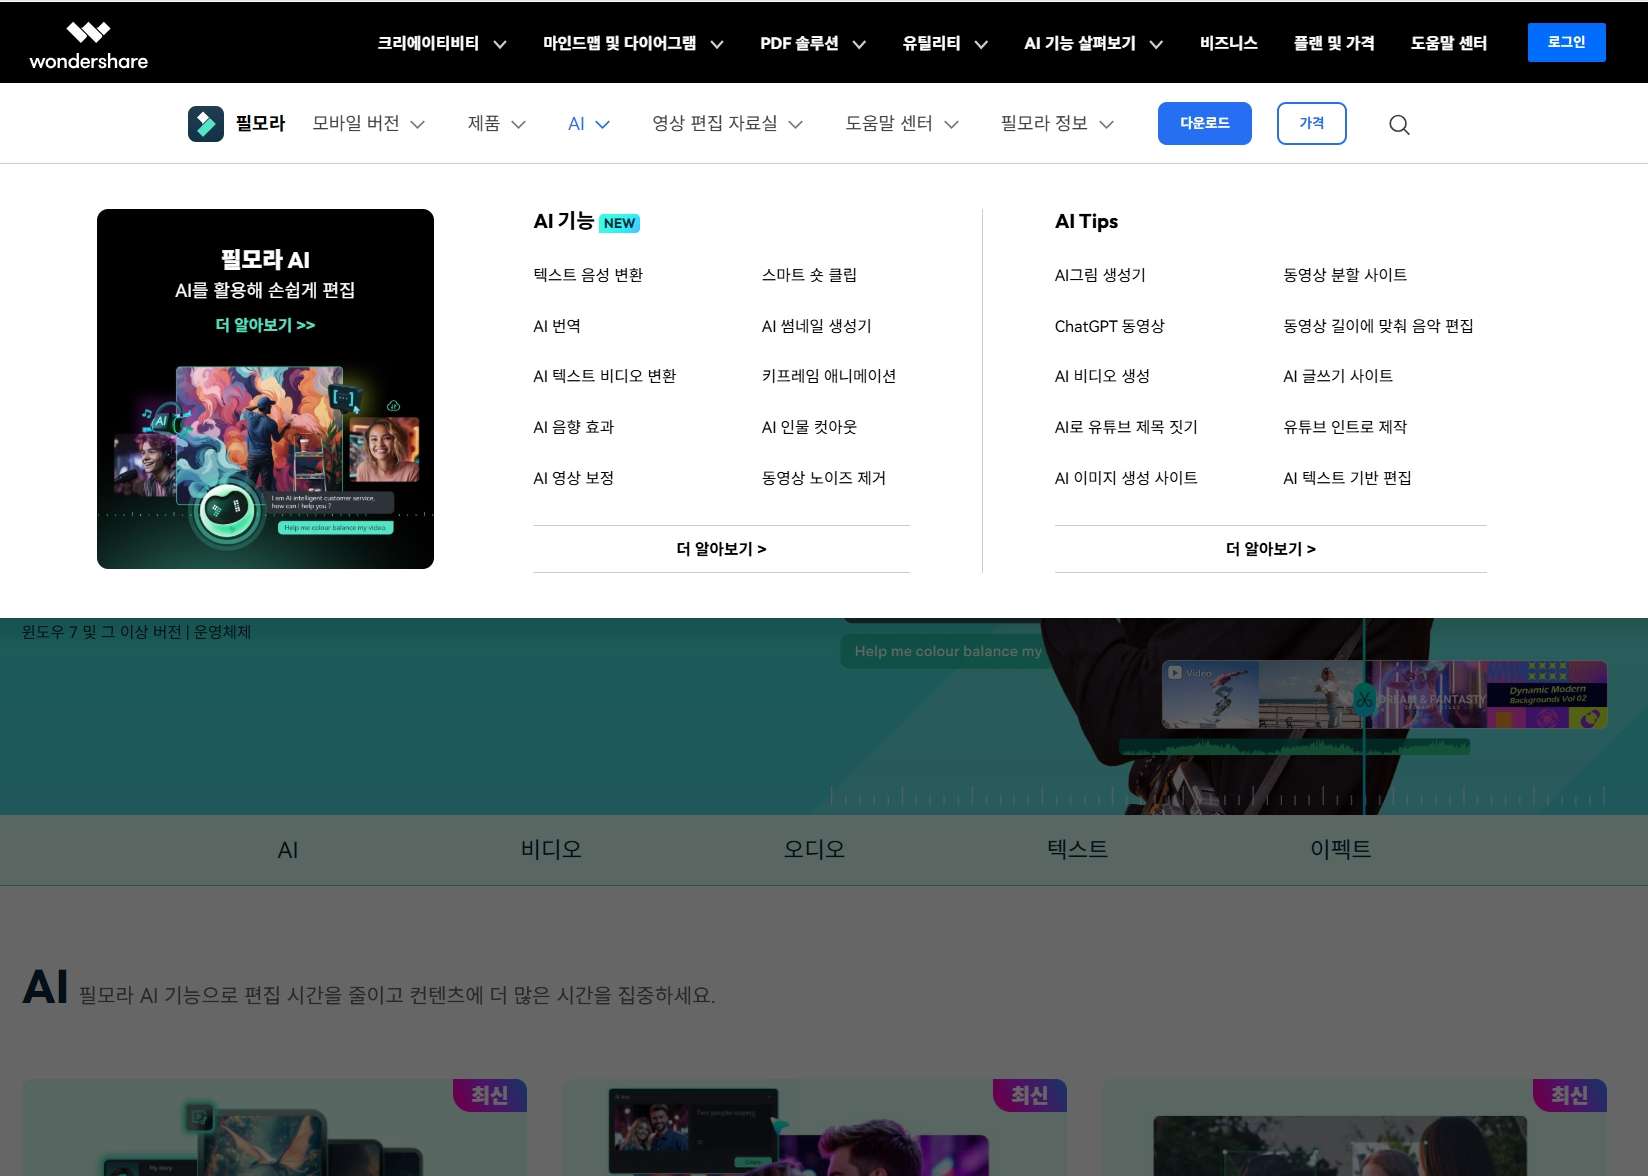Screen dimensions: 1648x1176
Task: Open AI 번역 link
Action: 557,326
